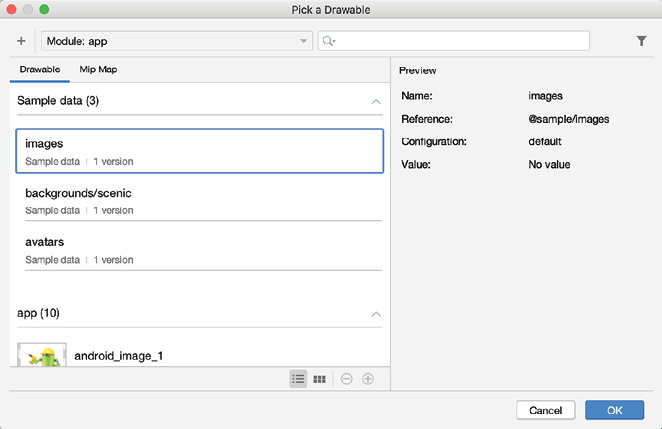The width and height of the screenshot is (662, 429).
Task: Select the Drawable tab
Action: [39, 70]
